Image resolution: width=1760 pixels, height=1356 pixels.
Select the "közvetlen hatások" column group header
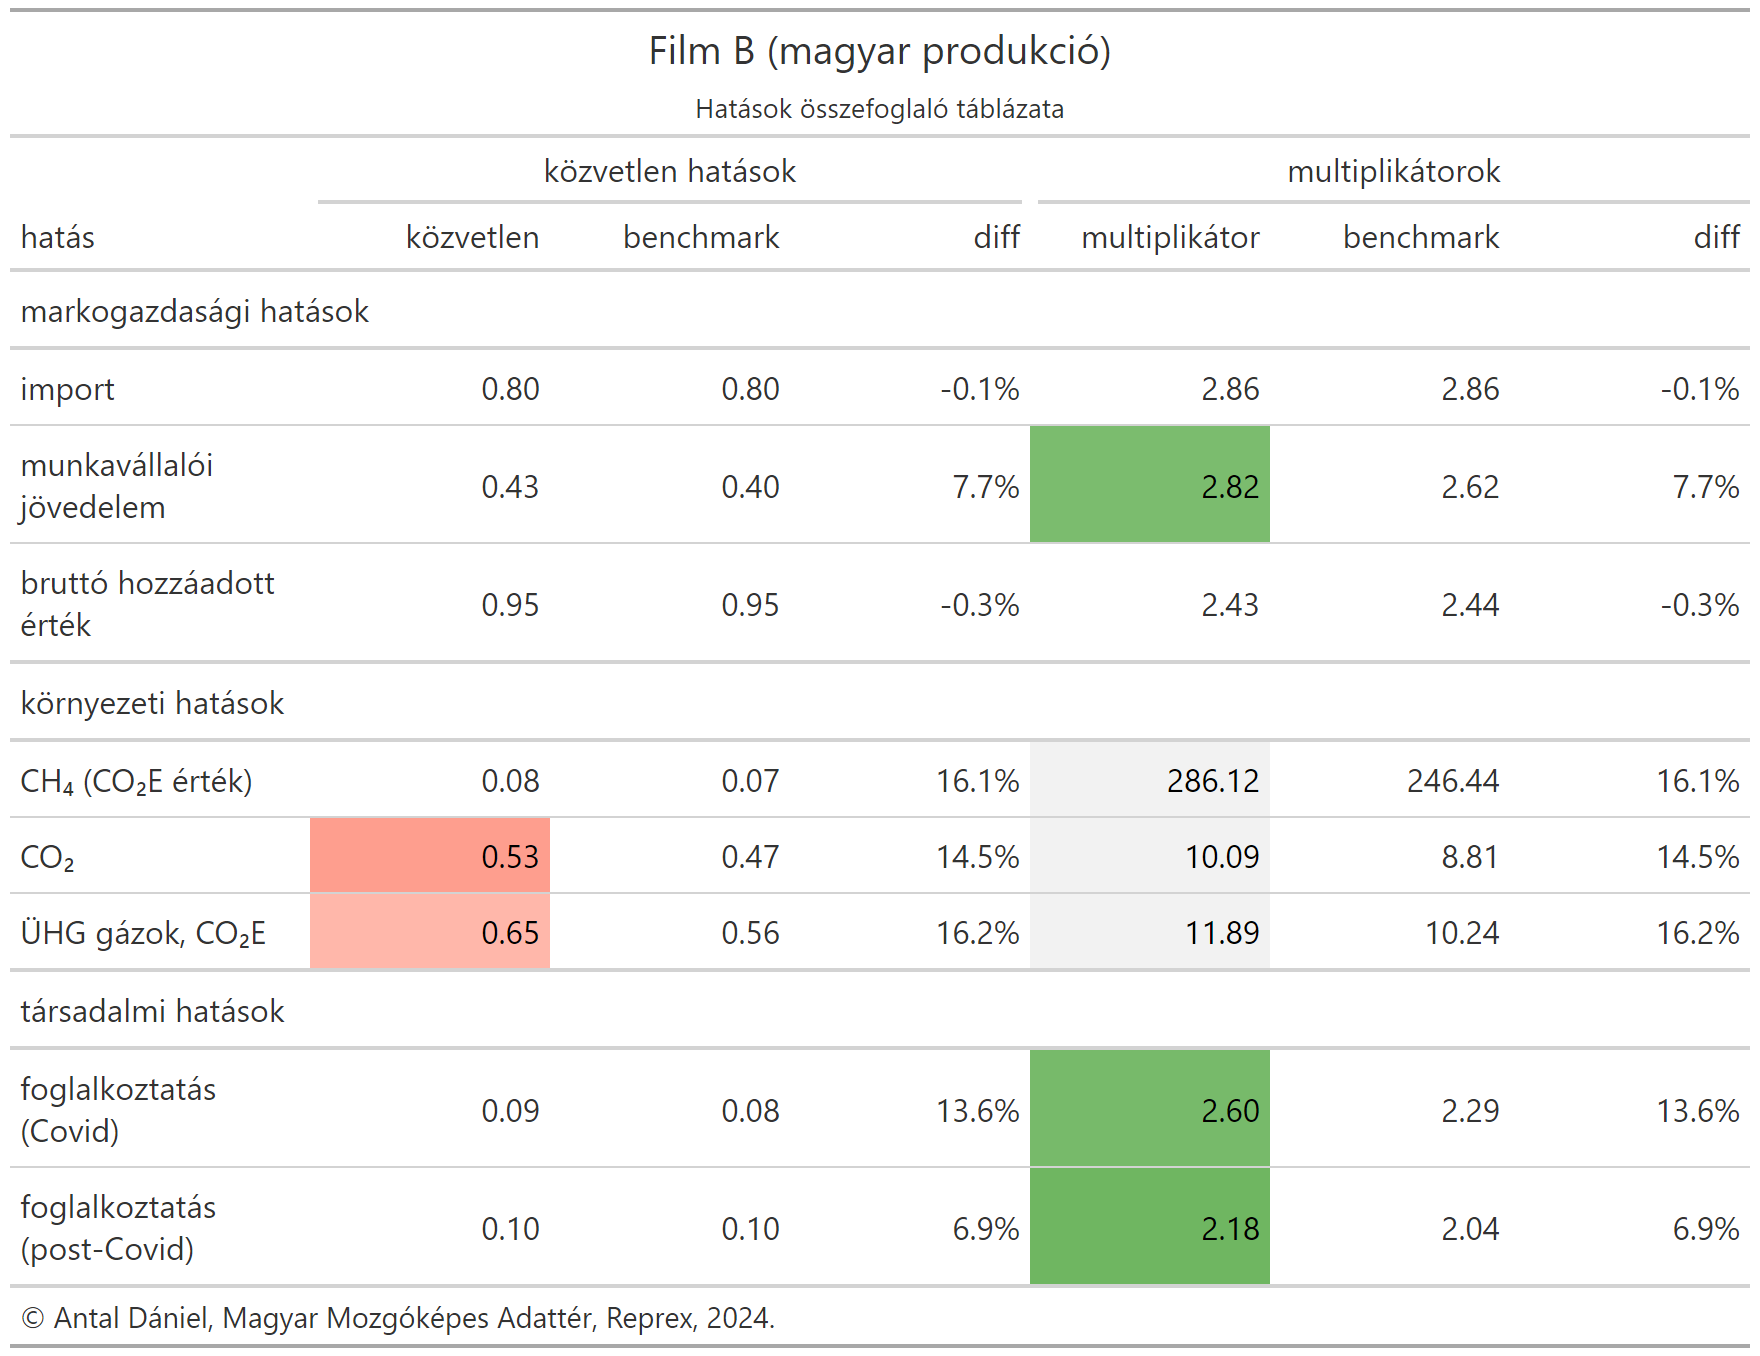click(x=669, y=171)
